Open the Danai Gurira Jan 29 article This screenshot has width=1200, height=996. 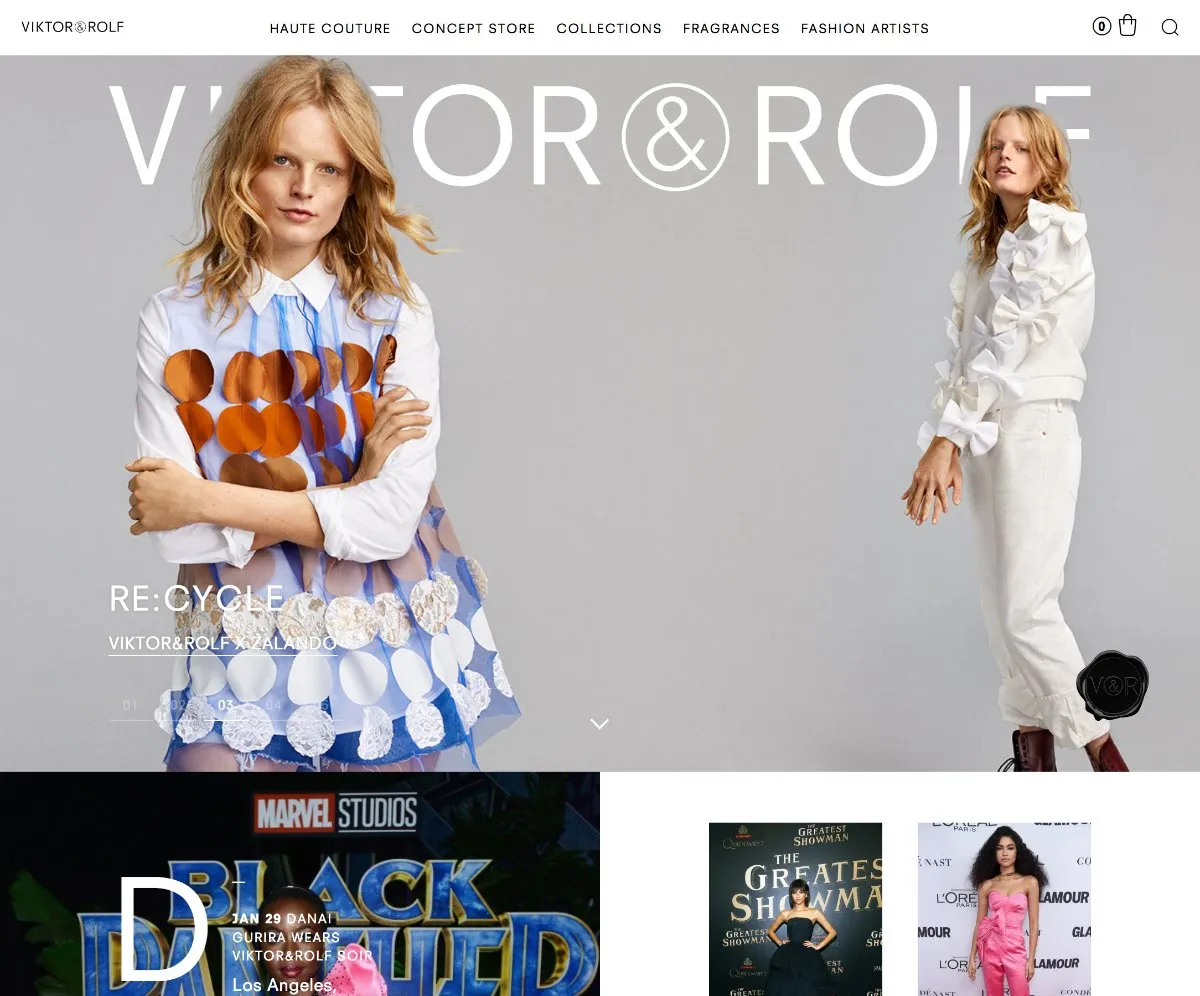[x=302, y=937]
